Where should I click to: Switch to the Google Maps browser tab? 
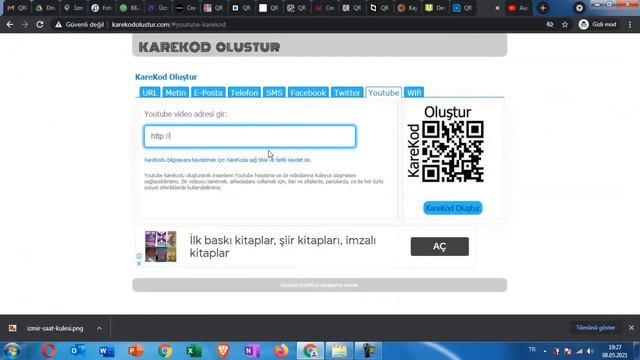[73, 8]
